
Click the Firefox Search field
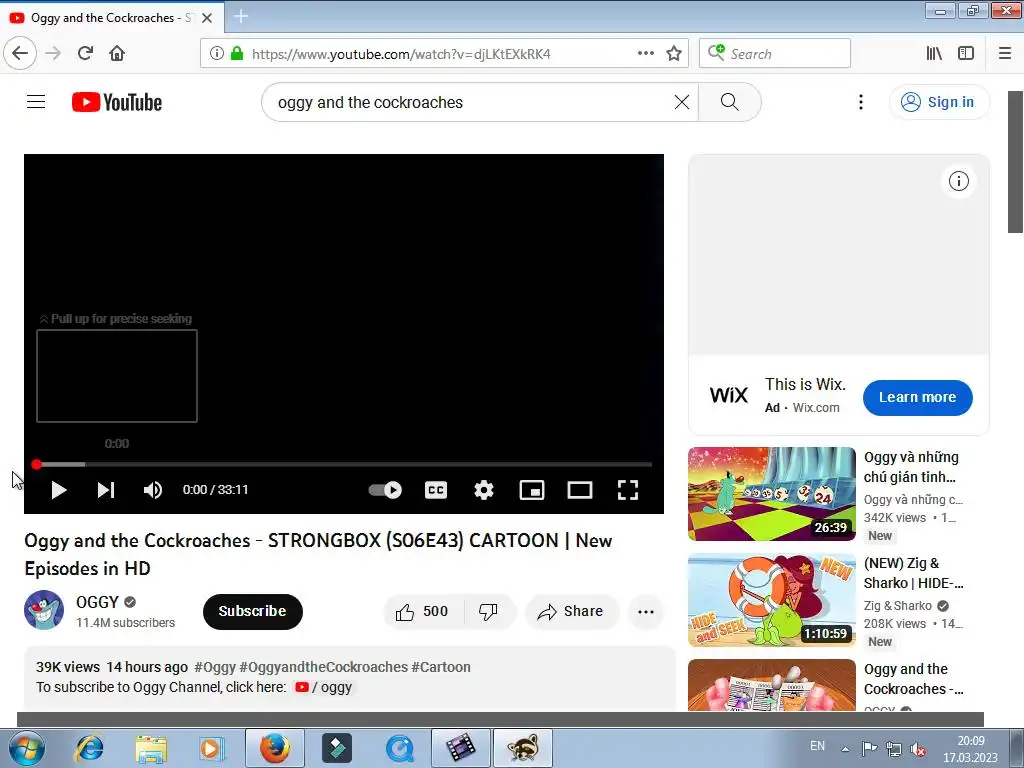click(775, 53)
